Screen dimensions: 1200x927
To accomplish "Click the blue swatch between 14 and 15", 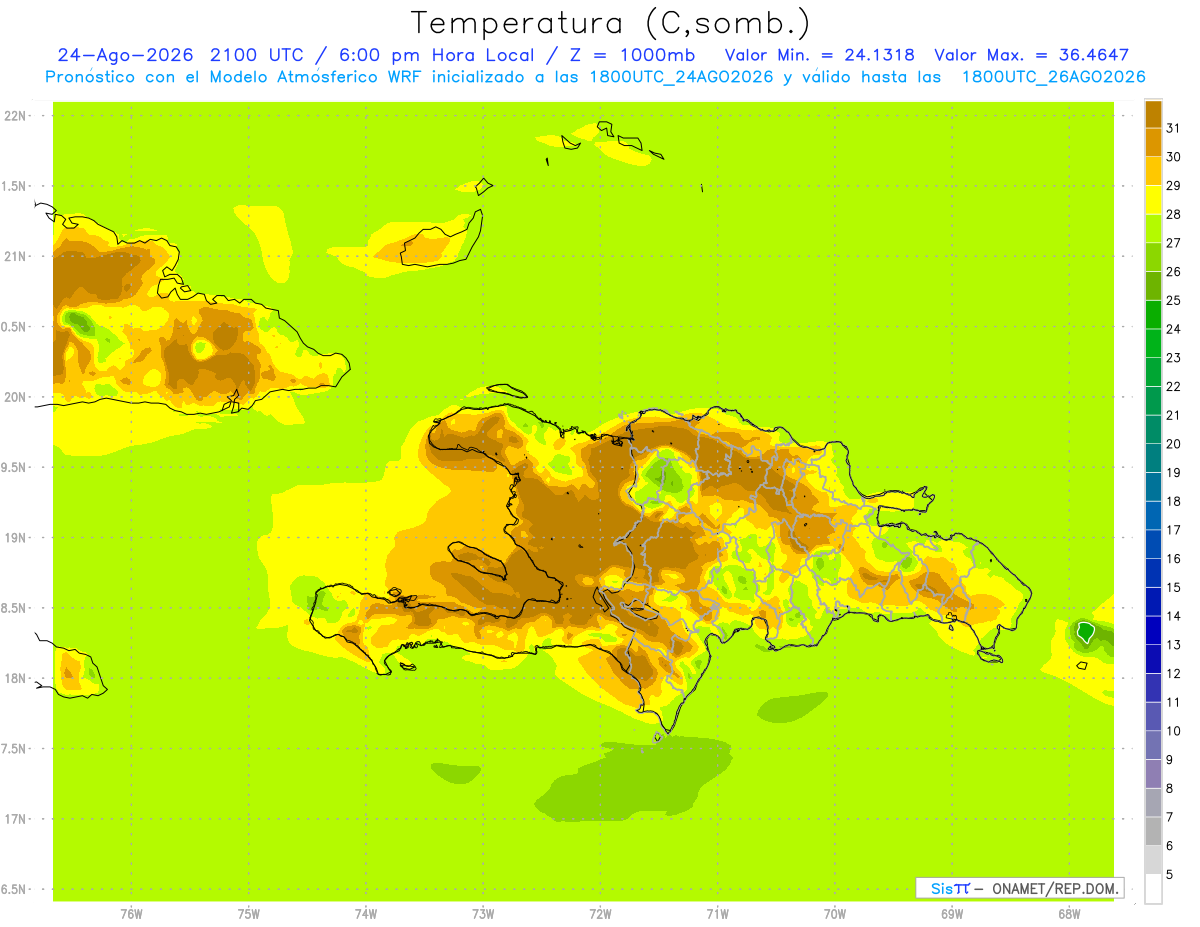I will pyautogui.click(x=1153, y=601).
